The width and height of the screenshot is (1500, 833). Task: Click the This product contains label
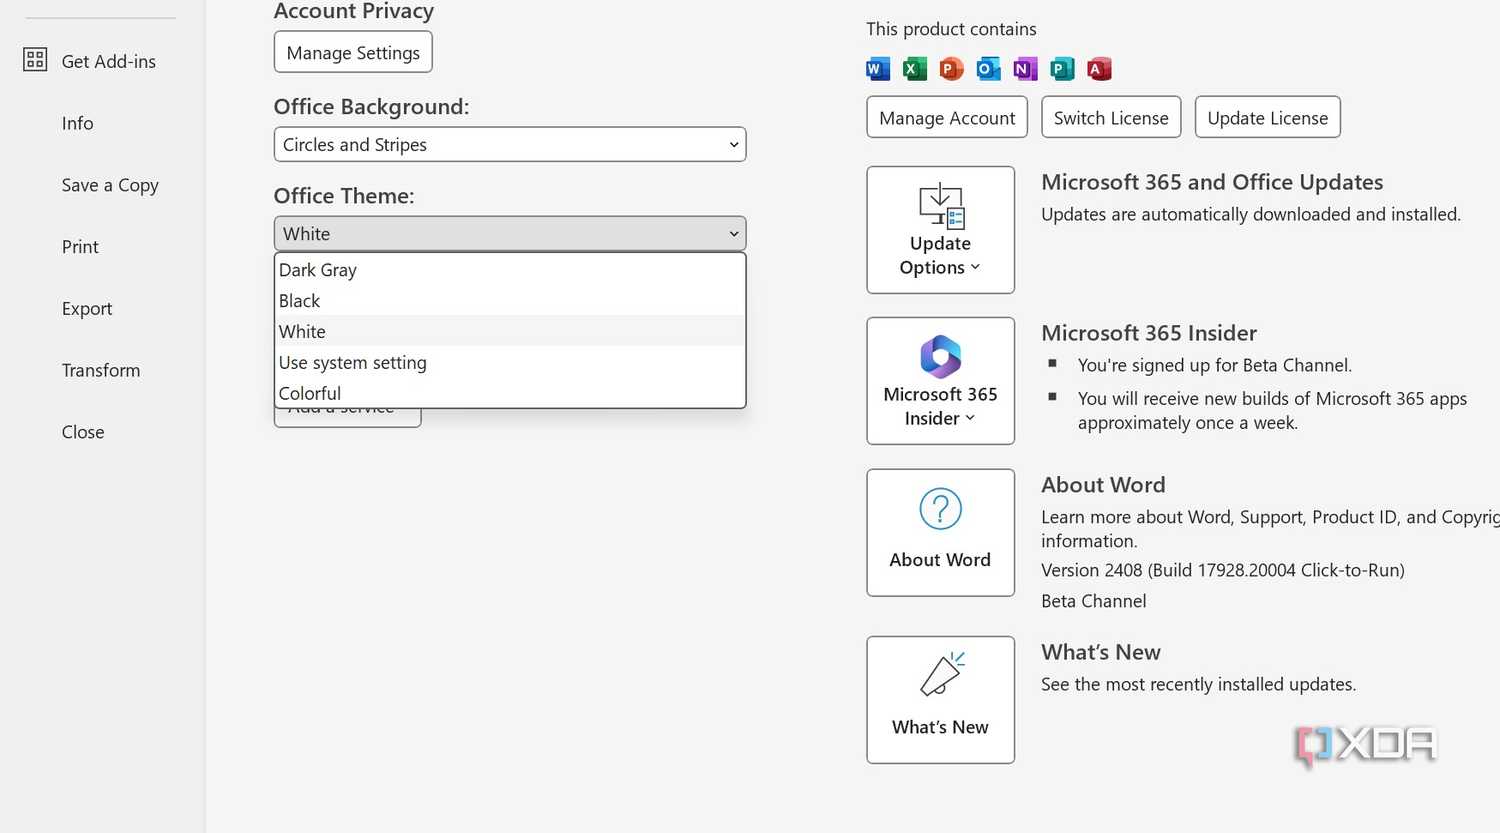tap(951, 29)
